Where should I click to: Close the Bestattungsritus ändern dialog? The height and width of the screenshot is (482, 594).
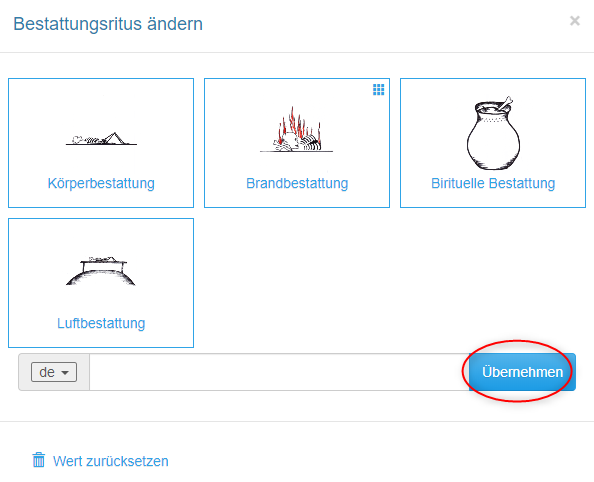575,21
